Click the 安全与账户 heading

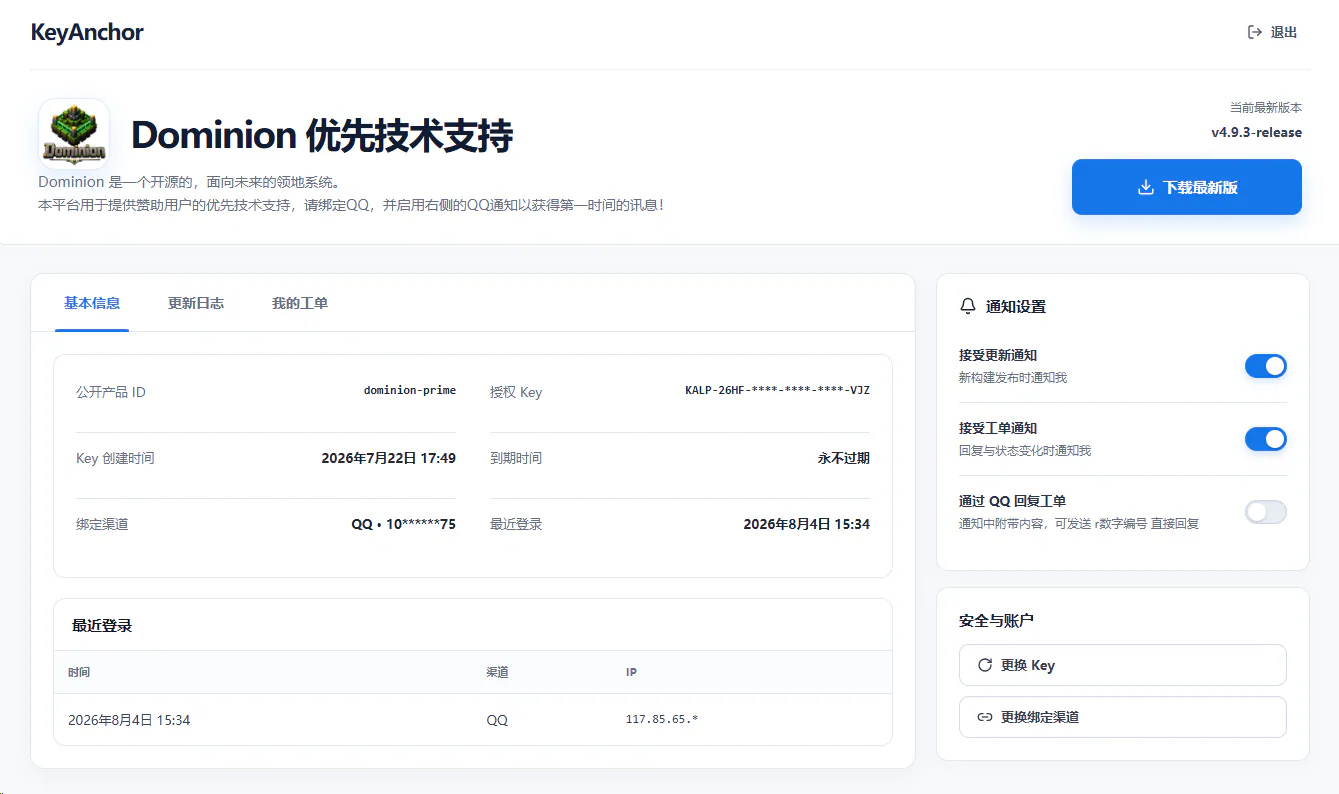click(x=996, y=620)
